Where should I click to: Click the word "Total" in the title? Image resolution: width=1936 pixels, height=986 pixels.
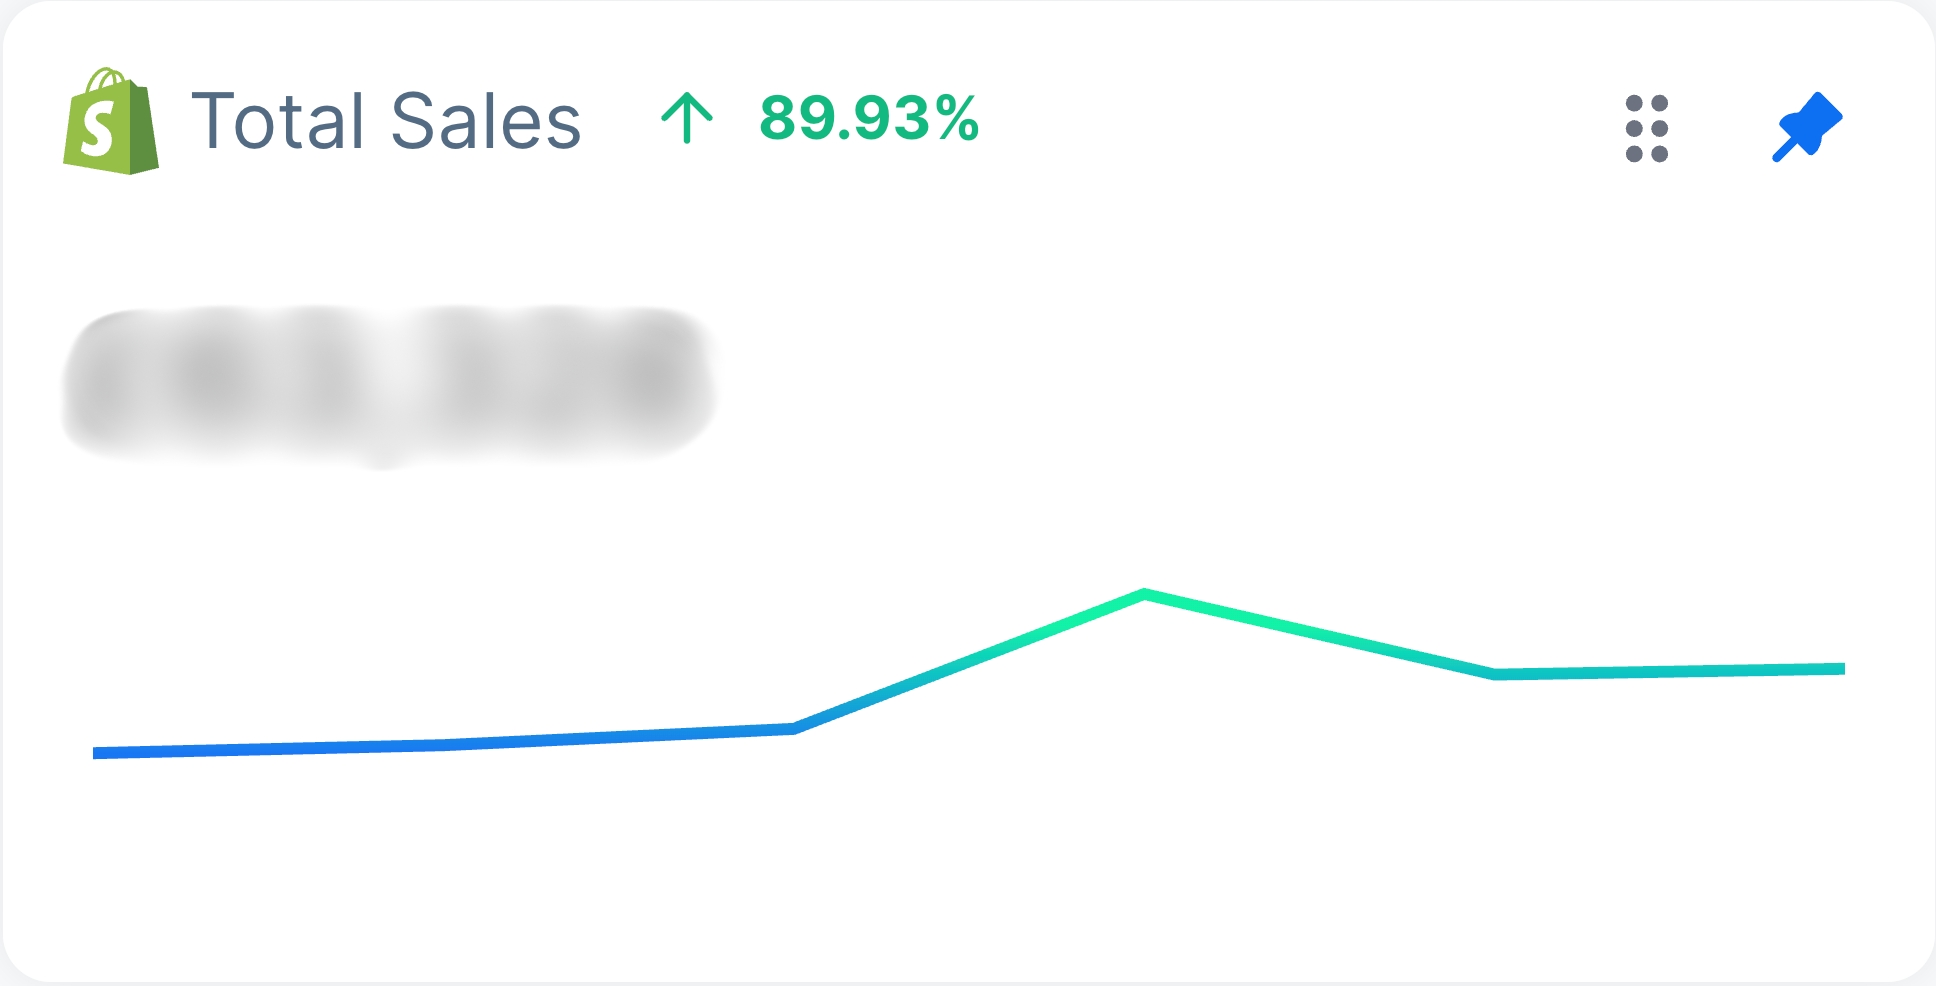coord(278,121)
